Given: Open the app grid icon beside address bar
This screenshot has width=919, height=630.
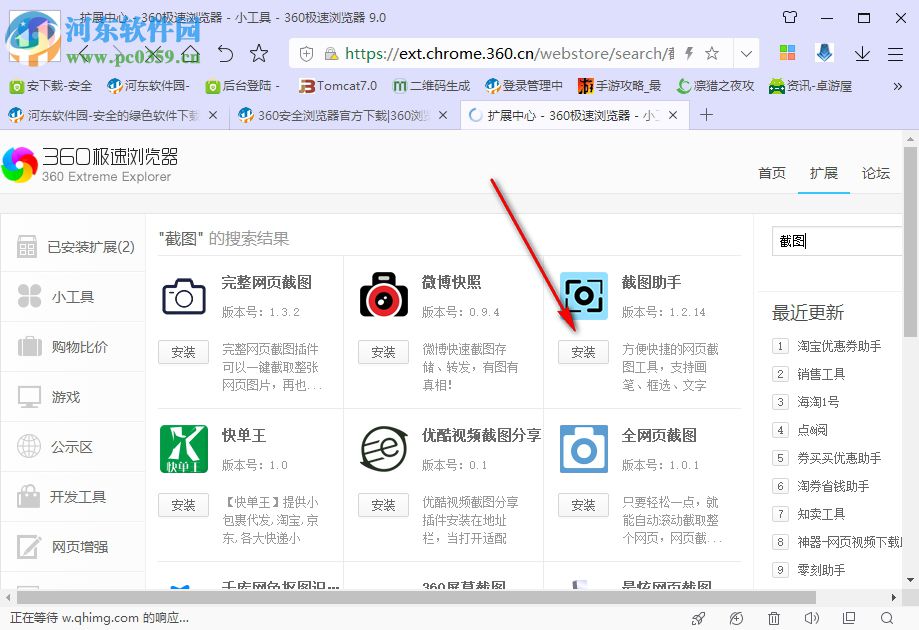Looking at the screenshot, I should [788, 52].
